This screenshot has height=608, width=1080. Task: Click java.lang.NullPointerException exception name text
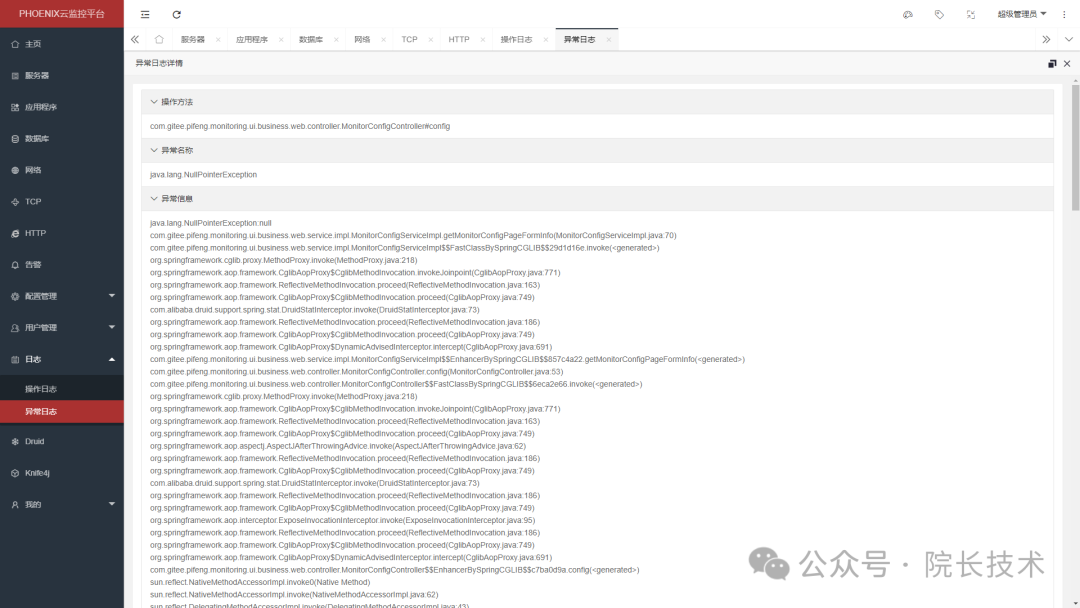(x=203, y=175)
